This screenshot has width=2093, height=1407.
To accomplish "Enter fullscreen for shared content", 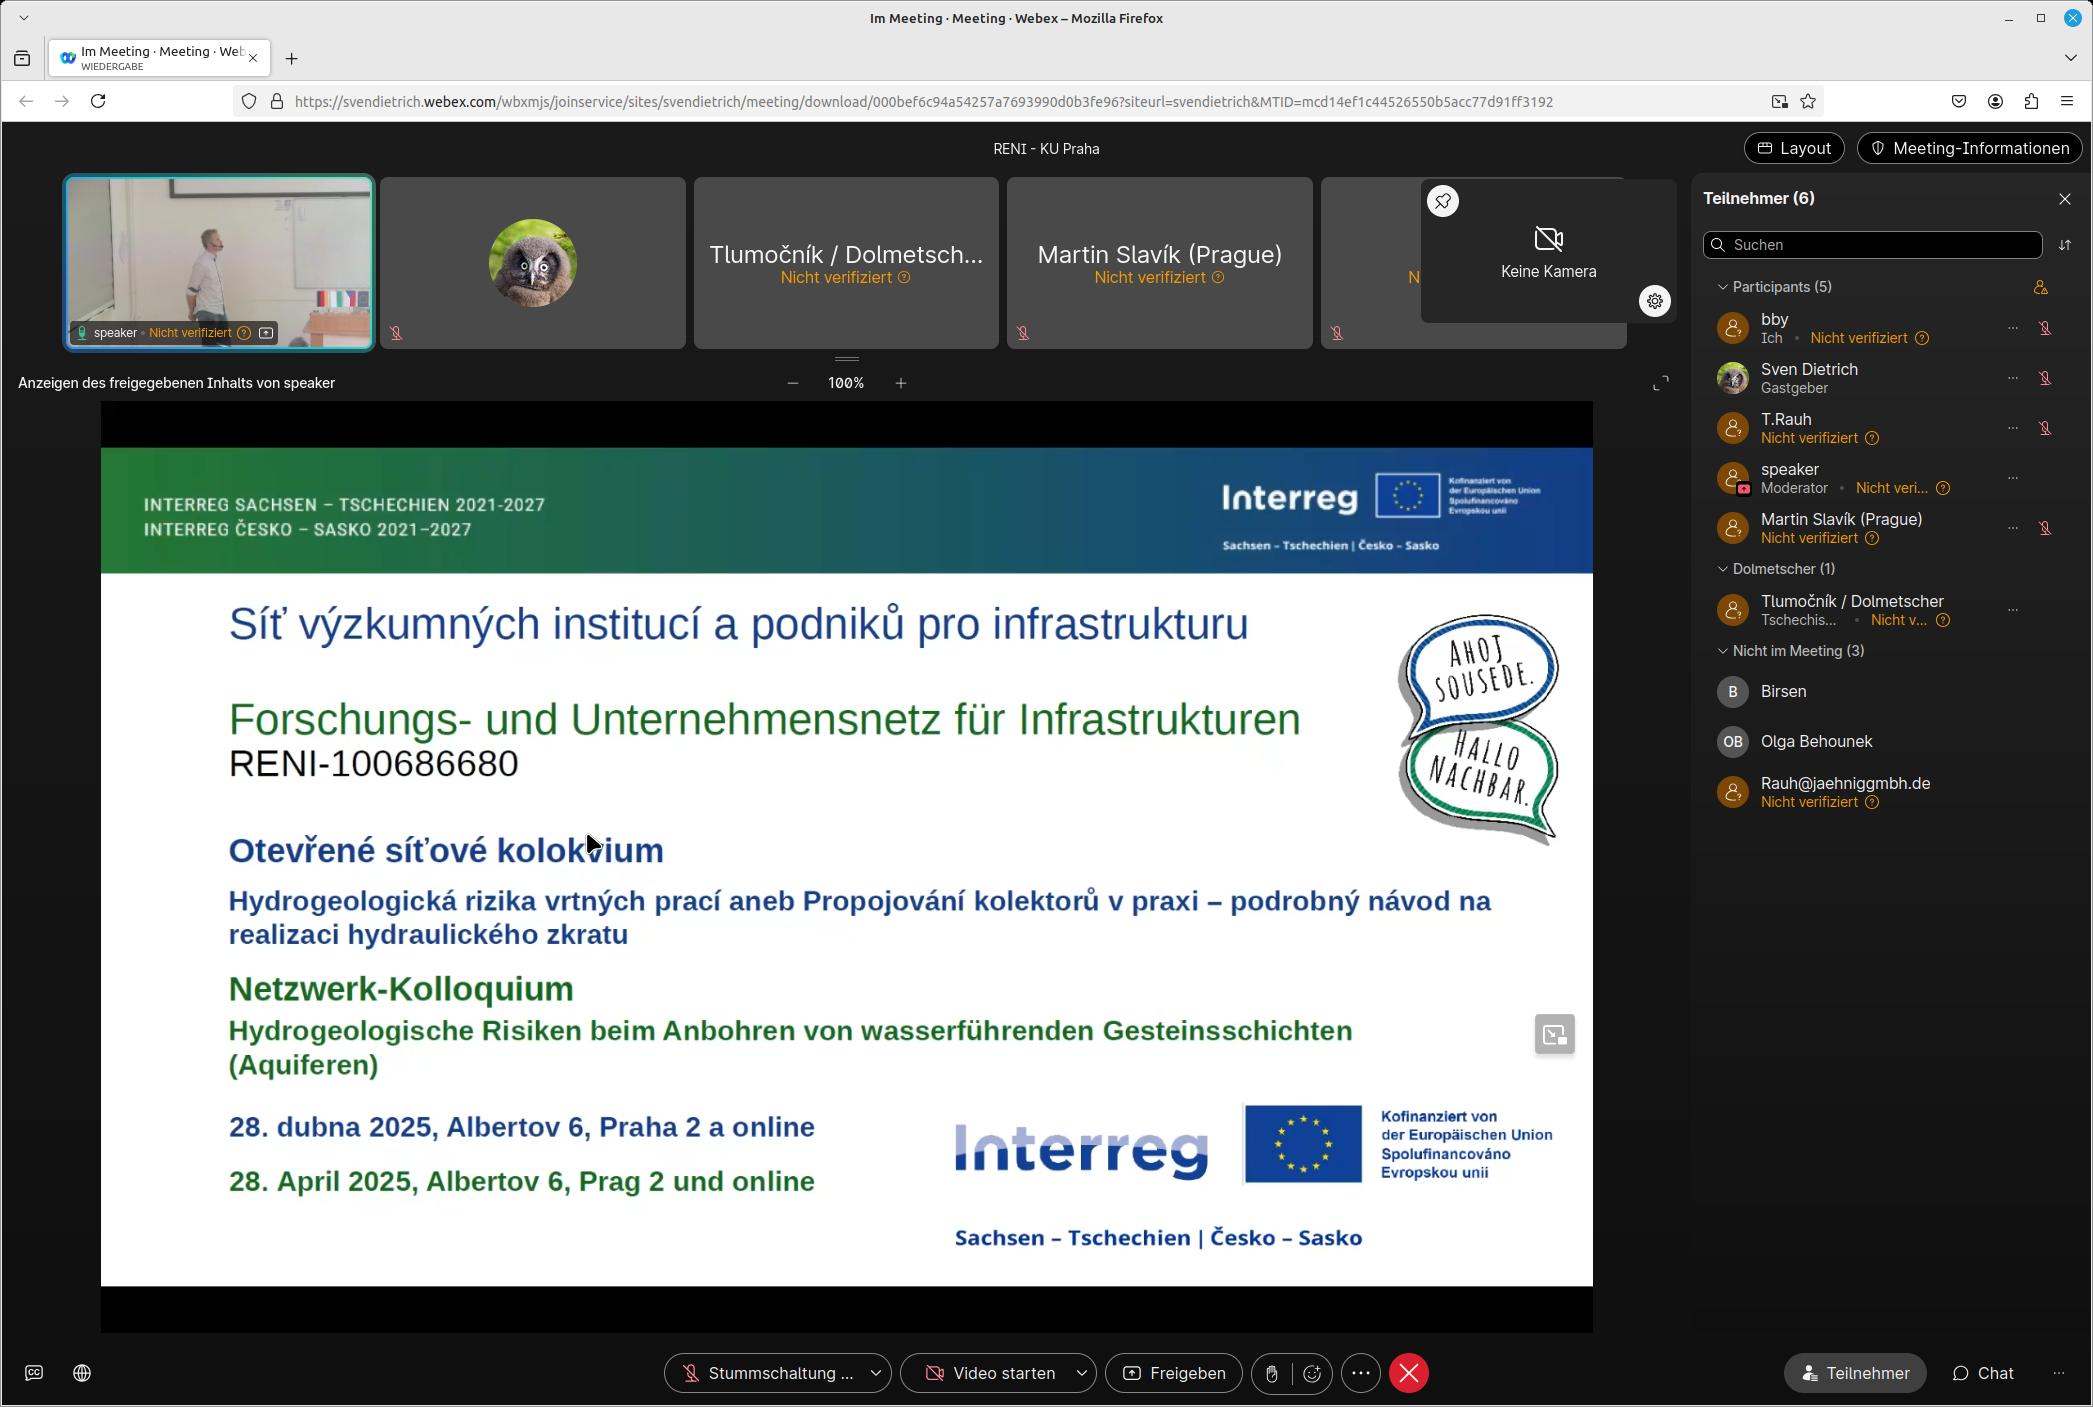I will tap(1661, 383).
